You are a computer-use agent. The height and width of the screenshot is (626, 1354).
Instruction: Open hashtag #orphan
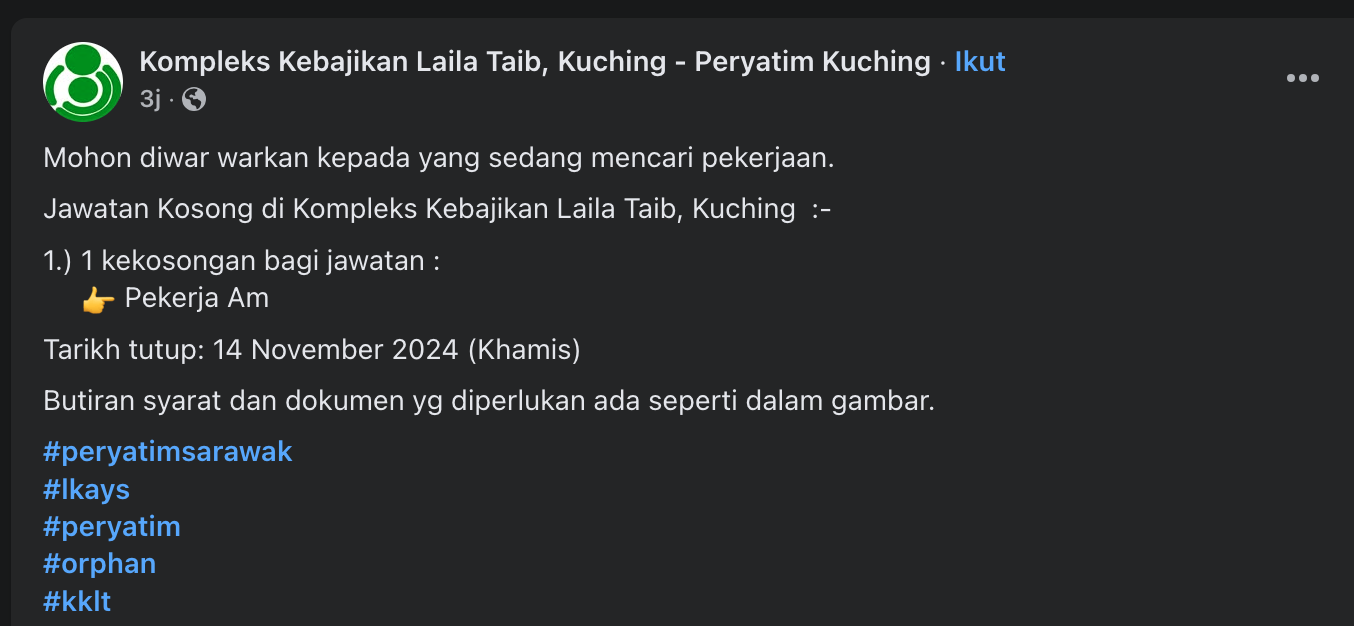click(x=100, y=563)
